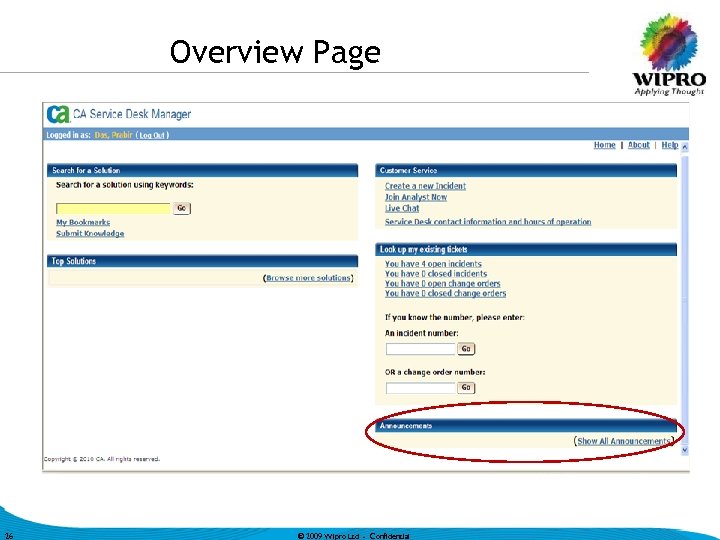The height and width of the screenshot is (540, 720).
Task: Click the CA Service Desk Manager title
Action: (x=132, y=114)
